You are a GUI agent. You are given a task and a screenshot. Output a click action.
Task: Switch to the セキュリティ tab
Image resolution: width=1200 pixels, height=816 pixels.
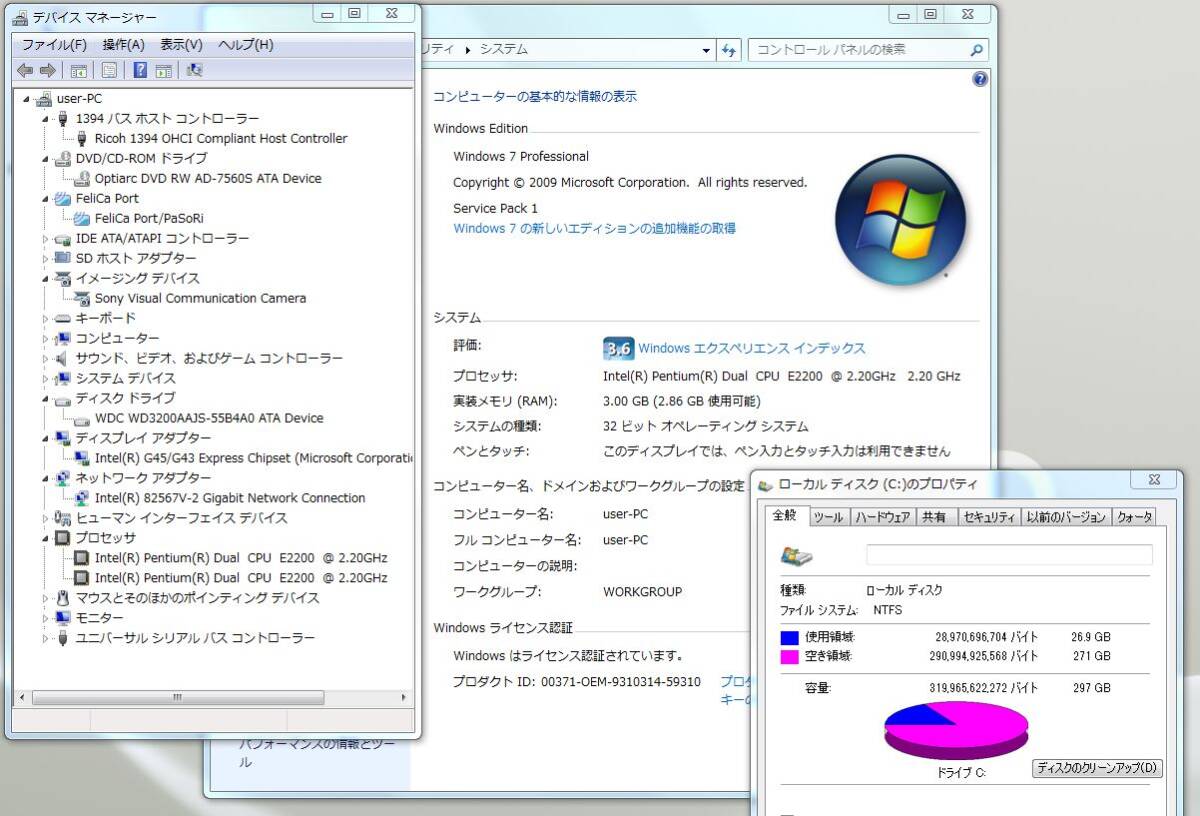click(x=988, y=517)
